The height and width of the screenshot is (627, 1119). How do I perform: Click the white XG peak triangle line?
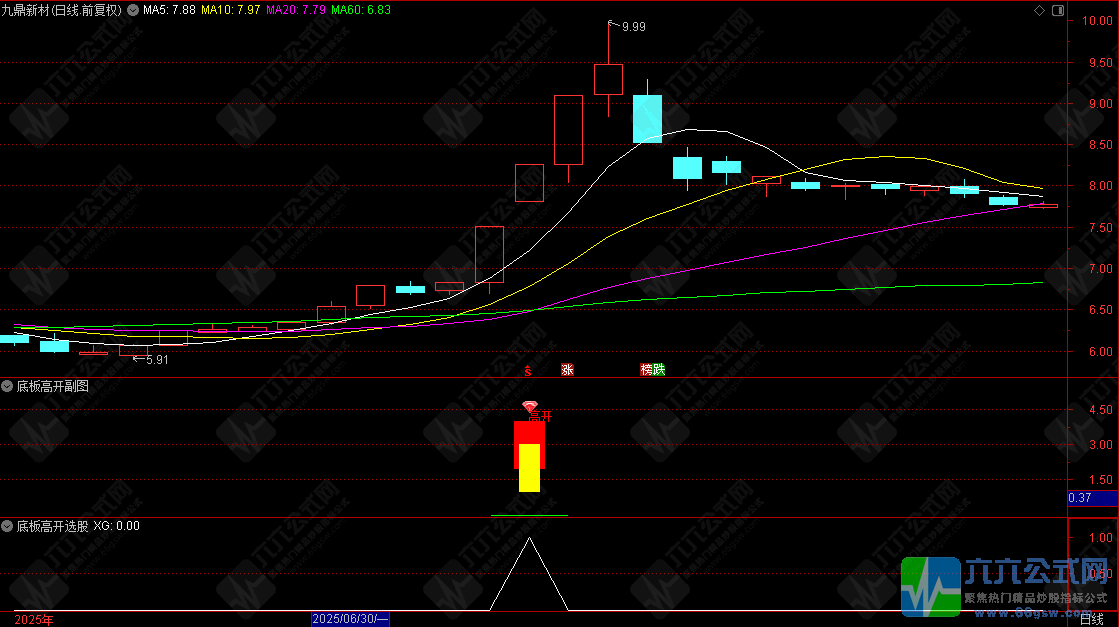(x=529, y=574)
